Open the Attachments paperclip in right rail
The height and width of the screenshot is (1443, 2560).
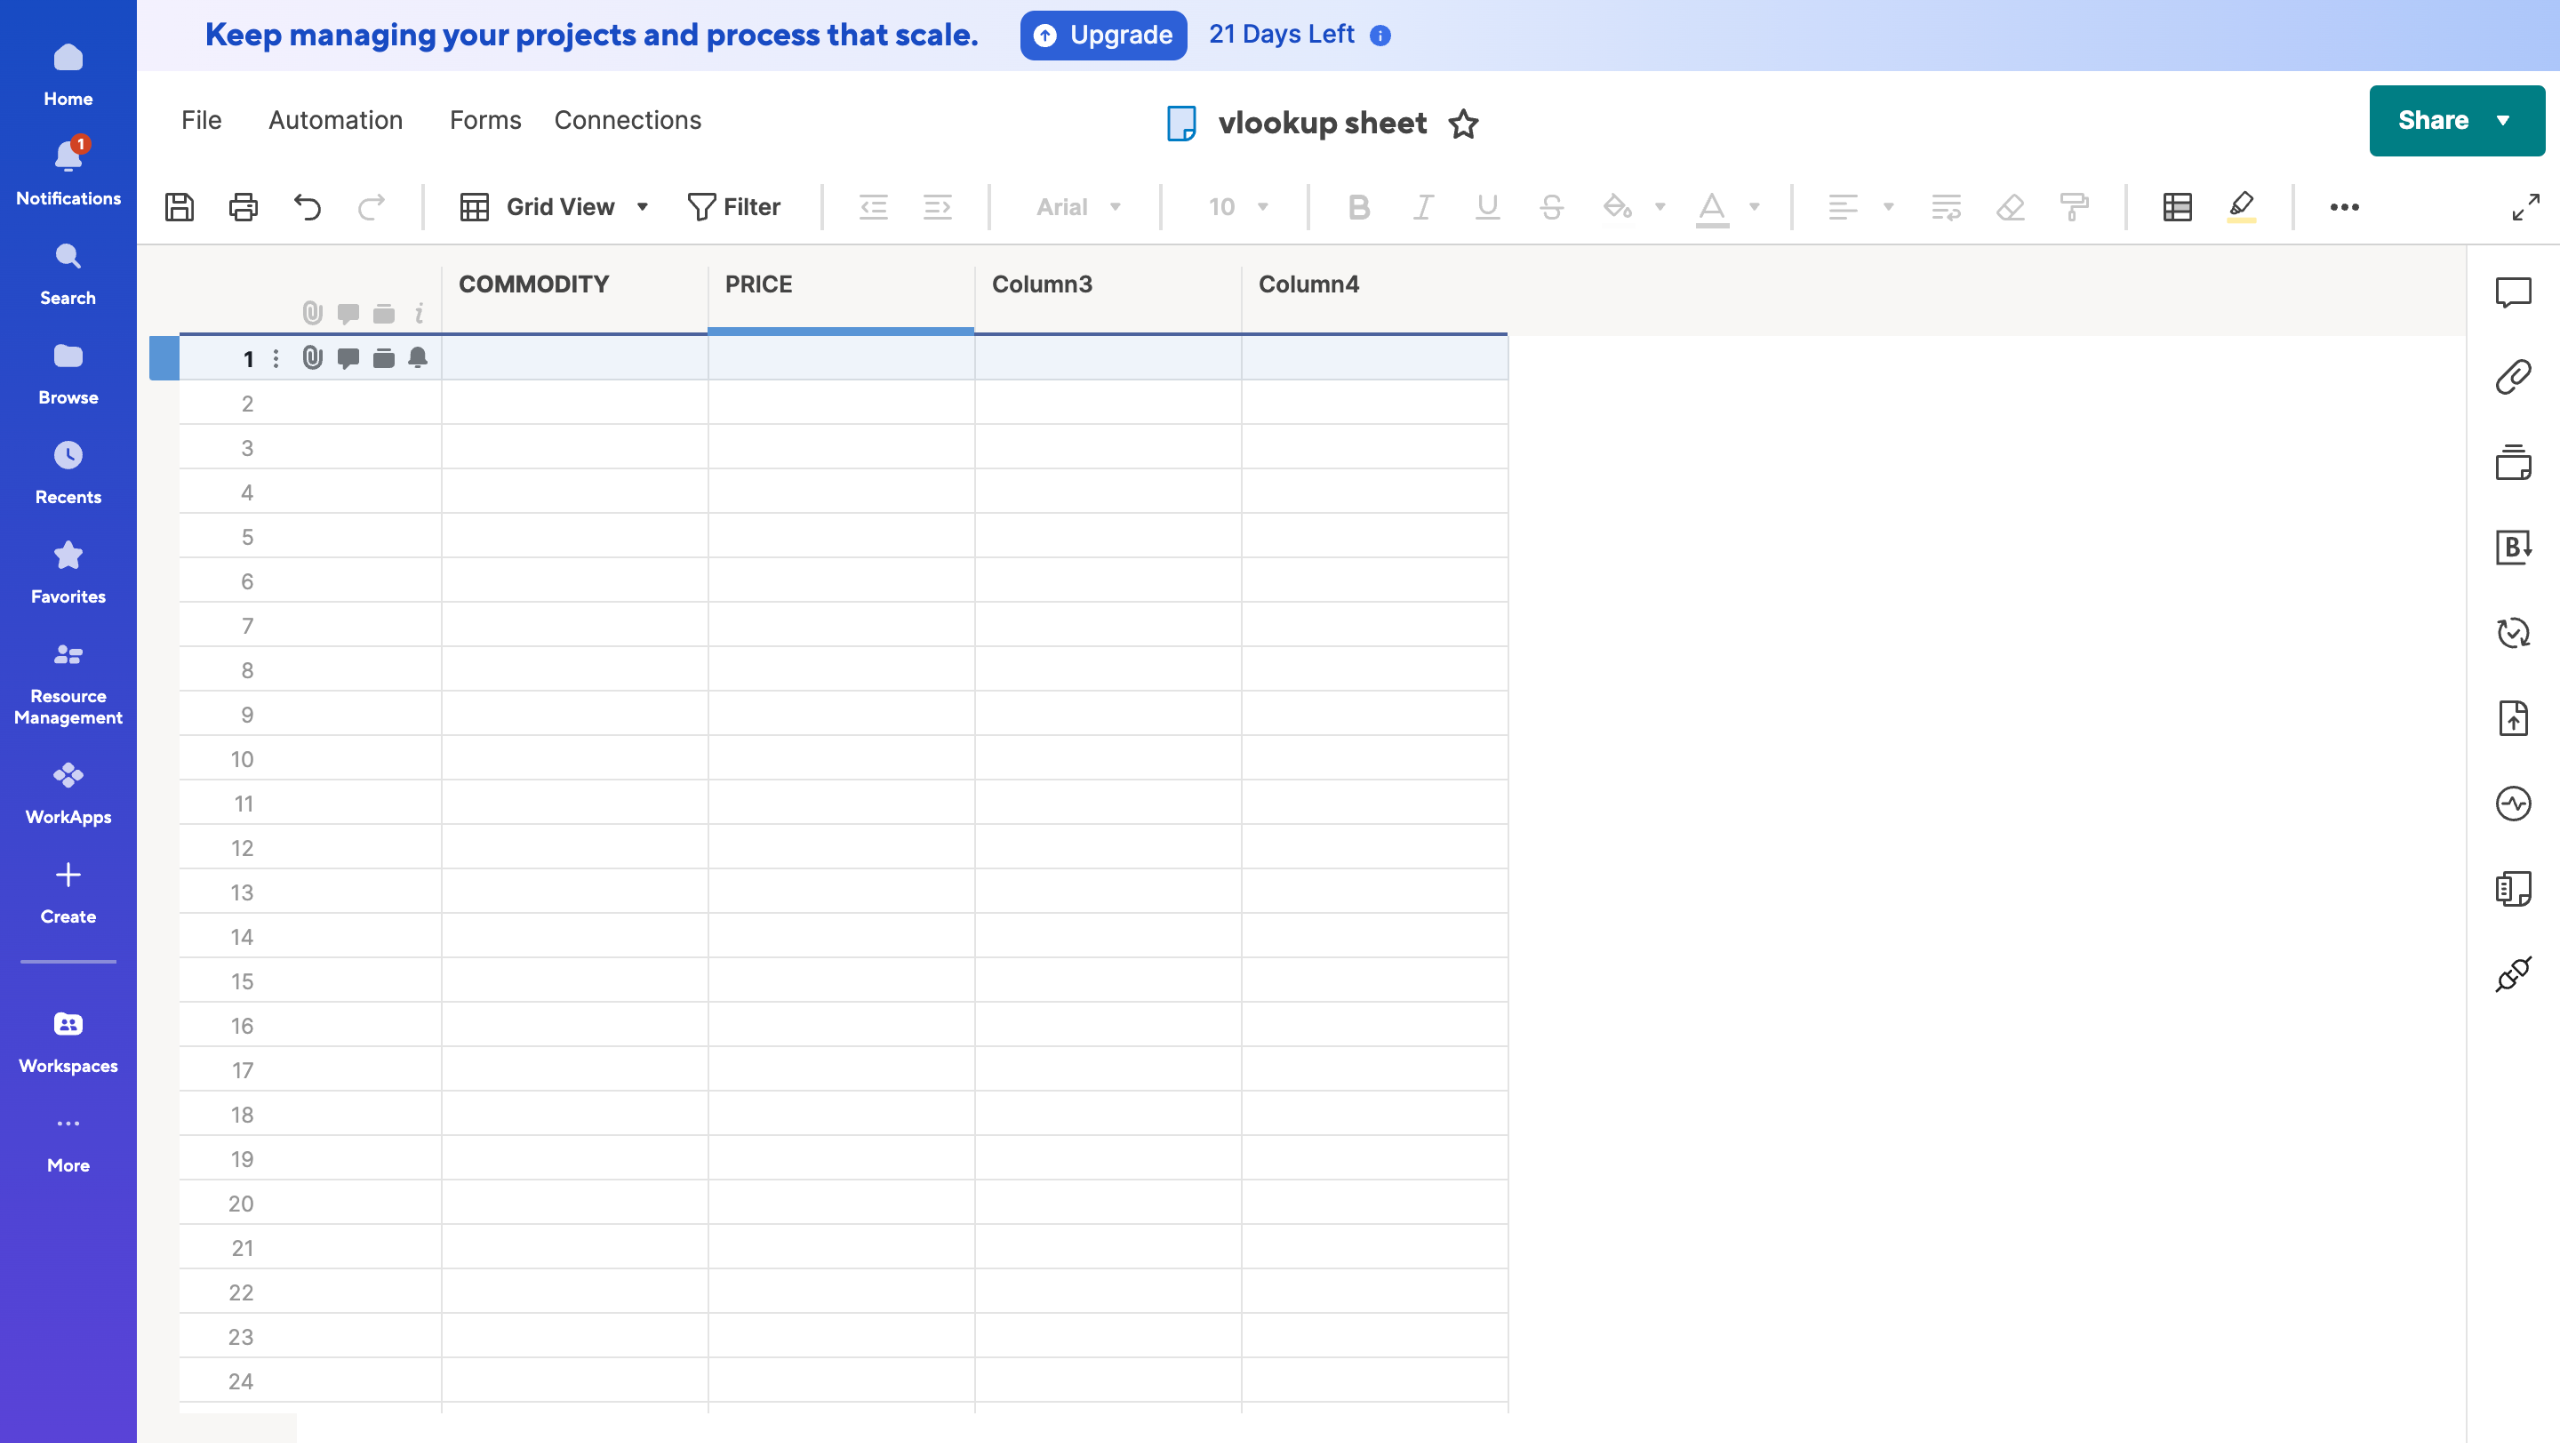pyautogui.click(x=2513, y=377)
